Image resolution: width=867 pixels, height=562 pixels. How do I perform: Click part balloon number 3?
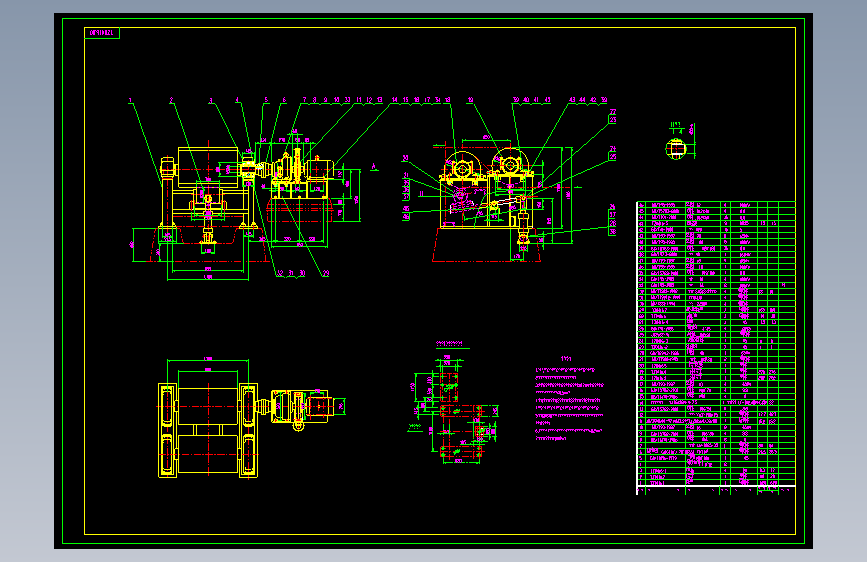[x=210, y=101]
